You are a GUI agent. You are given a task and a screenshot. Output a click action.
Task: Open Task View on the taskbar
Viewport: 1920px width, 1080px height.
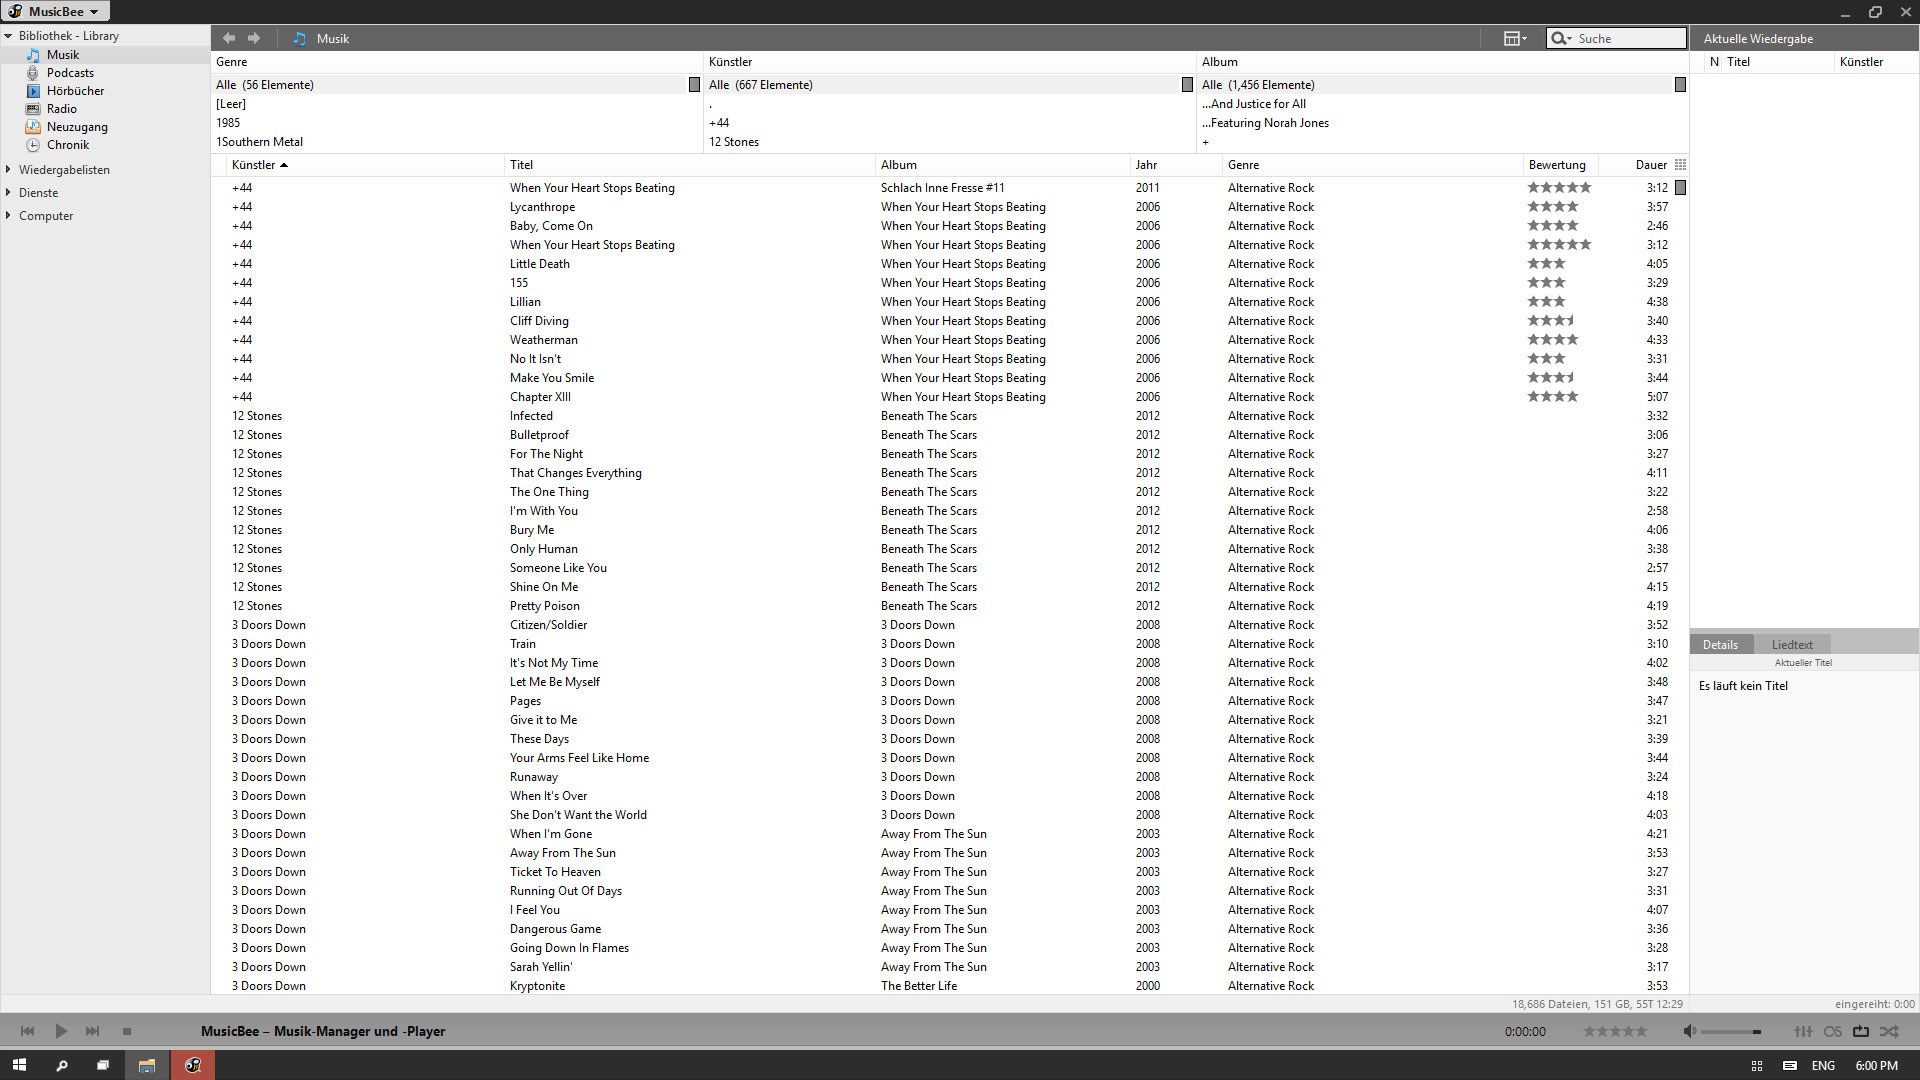click(103, 1065)
